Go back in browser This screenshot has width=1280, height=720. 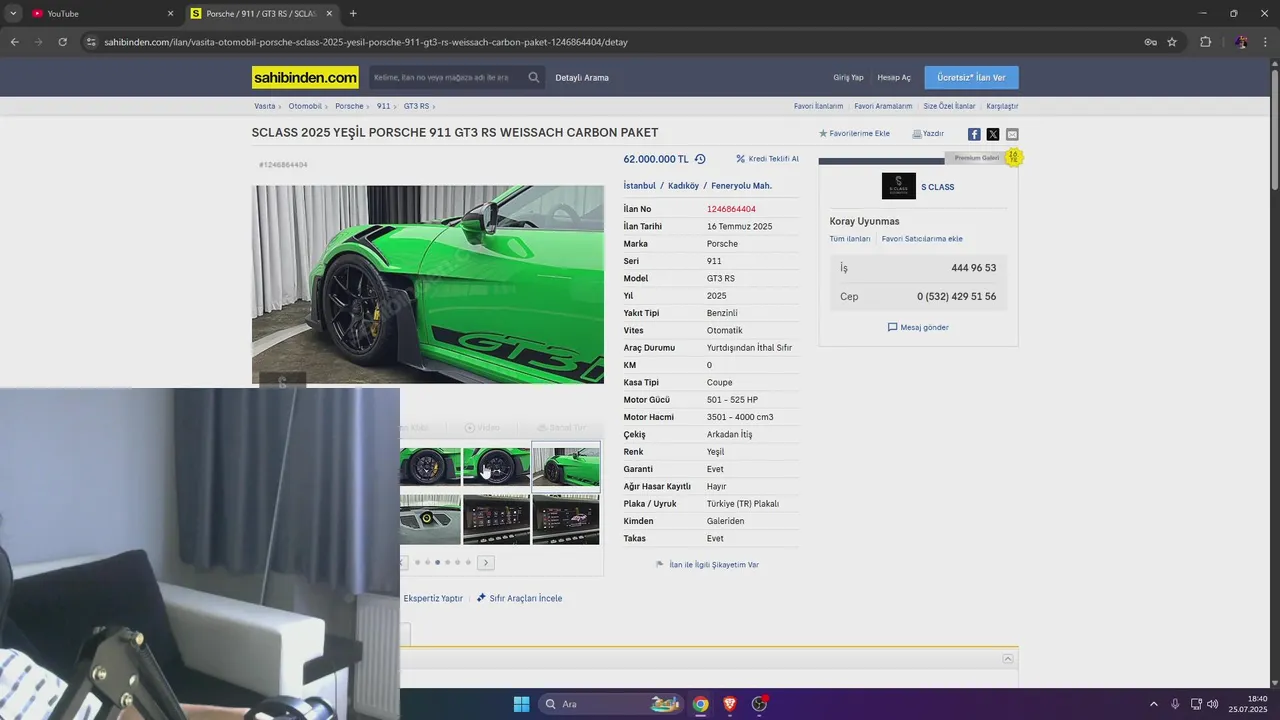tap(14, 42)
